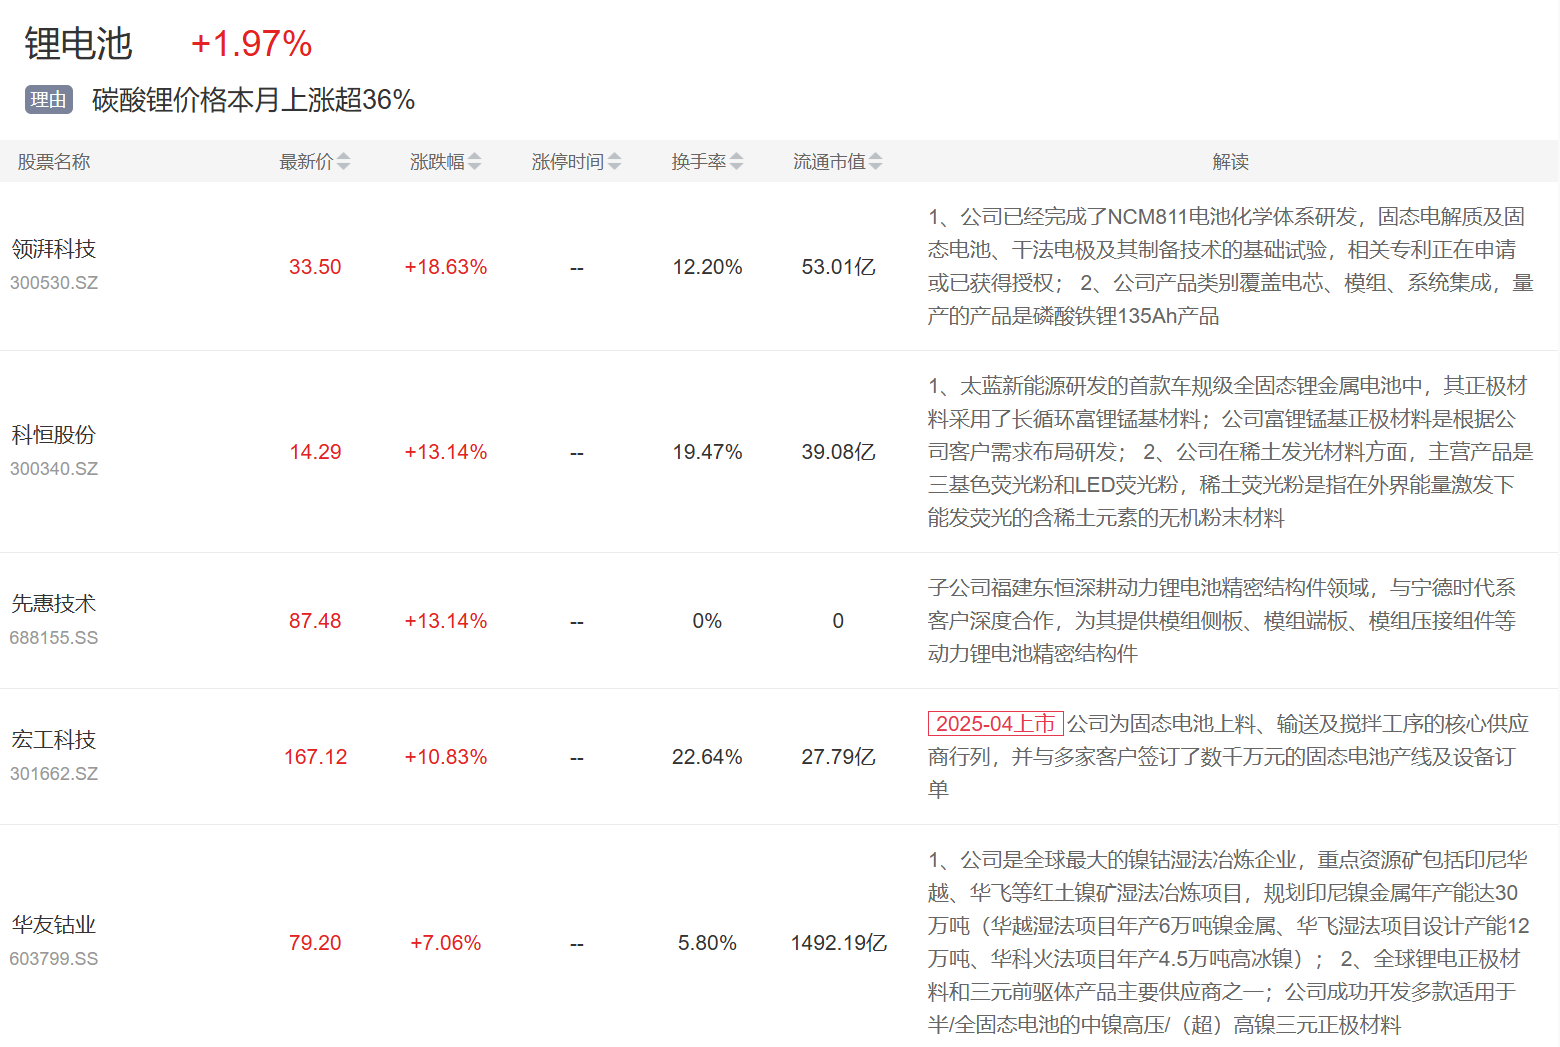Image resolution: width=1560 pixels, height=1047 pixels.
Task: Click sort arrows next to 最新价
Action: click(344, 162)
